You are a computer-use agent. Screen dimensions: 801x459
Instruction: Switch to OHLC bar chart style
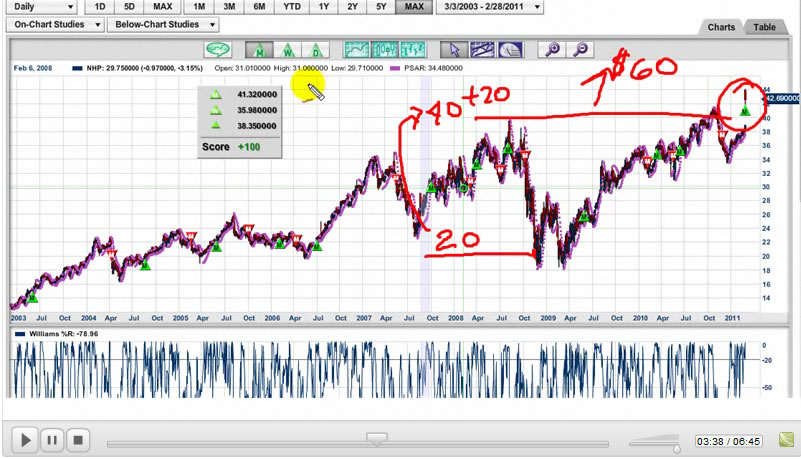click(413, 50)
